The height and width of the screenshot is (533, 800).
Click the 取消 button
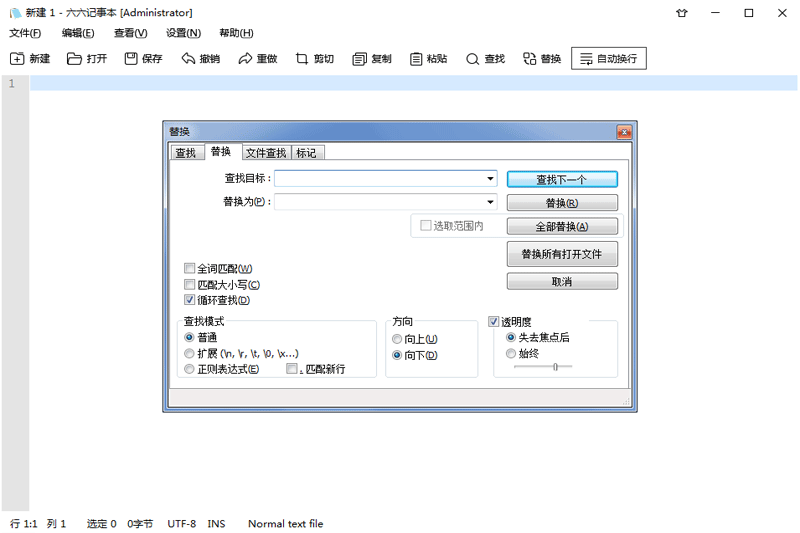click(562, 282)
